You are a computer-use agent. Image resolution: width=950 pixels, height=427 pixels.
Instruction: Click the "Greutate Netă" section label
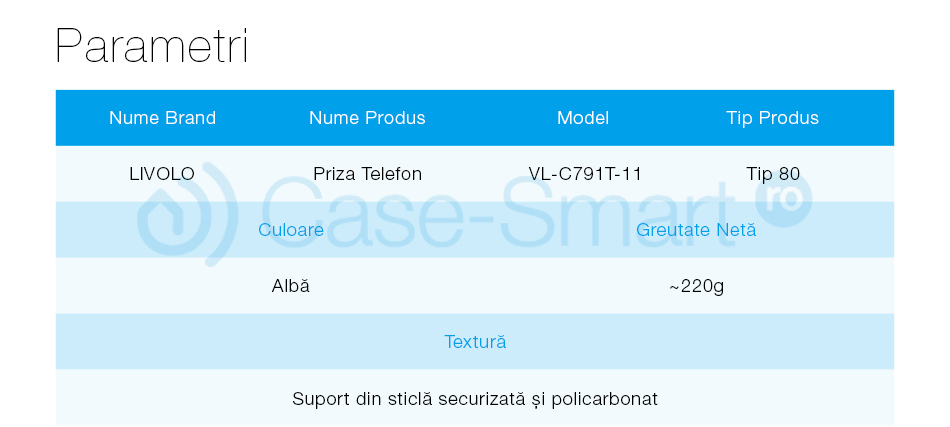(696, 230)
